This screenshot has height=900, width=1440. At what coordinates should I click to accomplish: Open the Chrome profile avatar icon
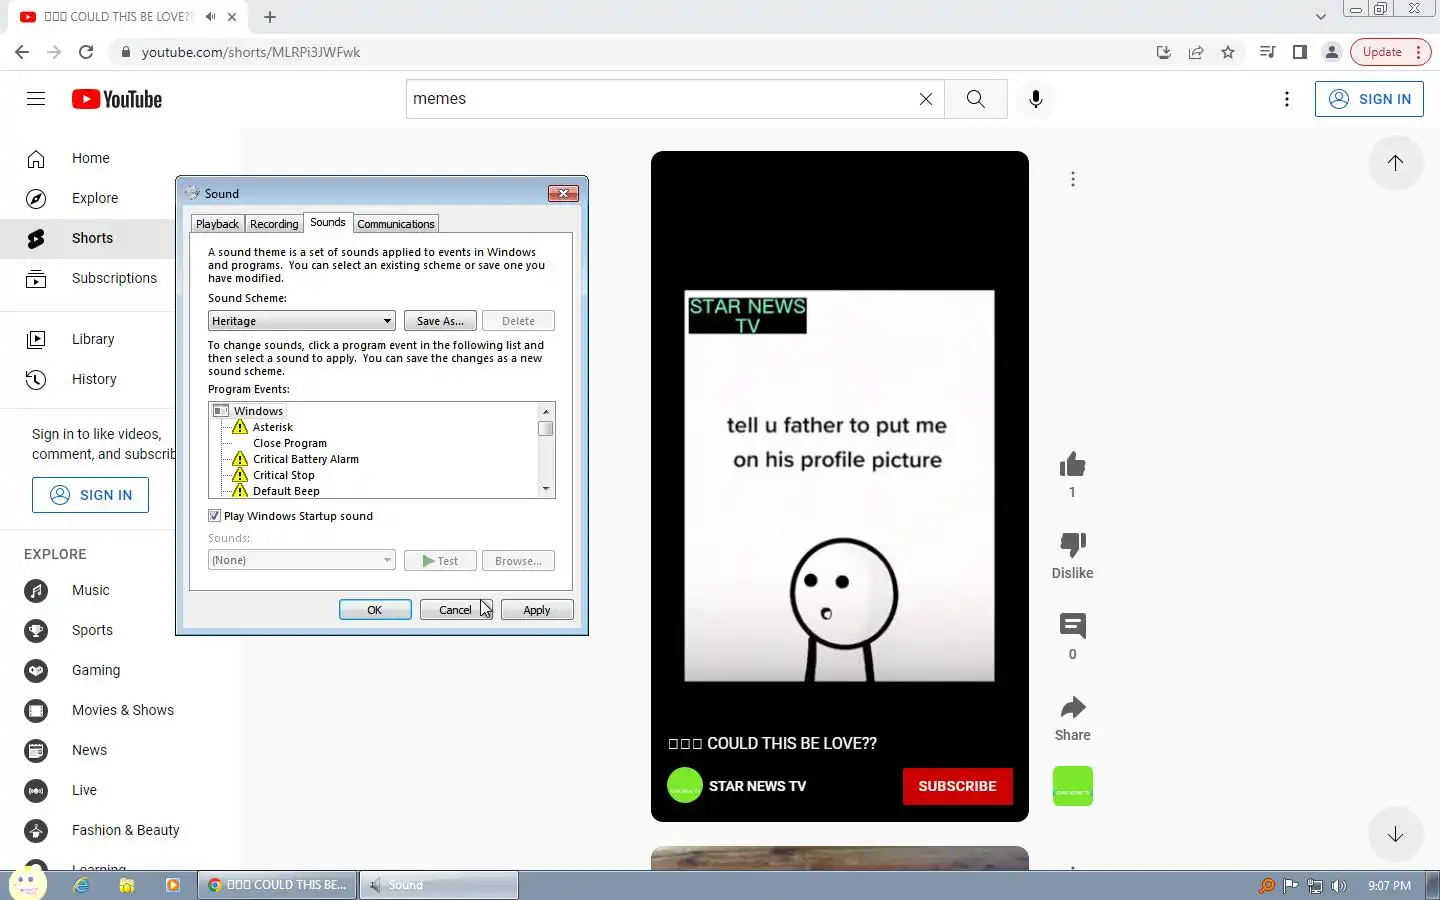coord(1332,52)
